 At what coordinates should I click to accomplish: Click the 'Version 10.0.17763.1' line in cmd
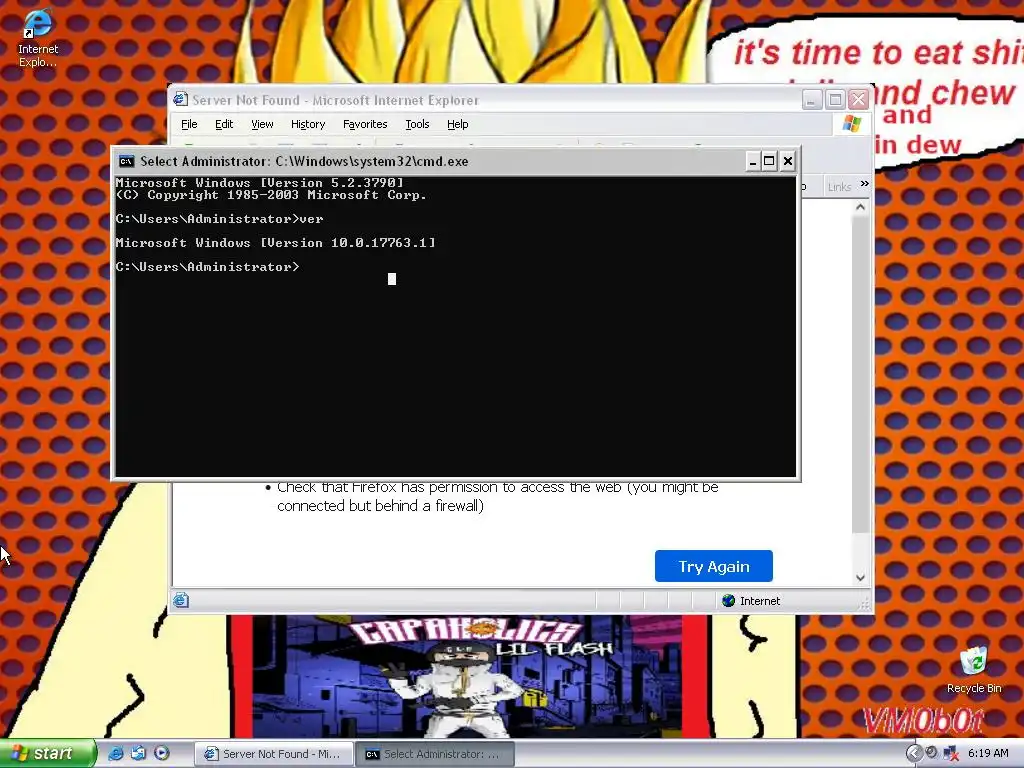(x=276, y=243)
